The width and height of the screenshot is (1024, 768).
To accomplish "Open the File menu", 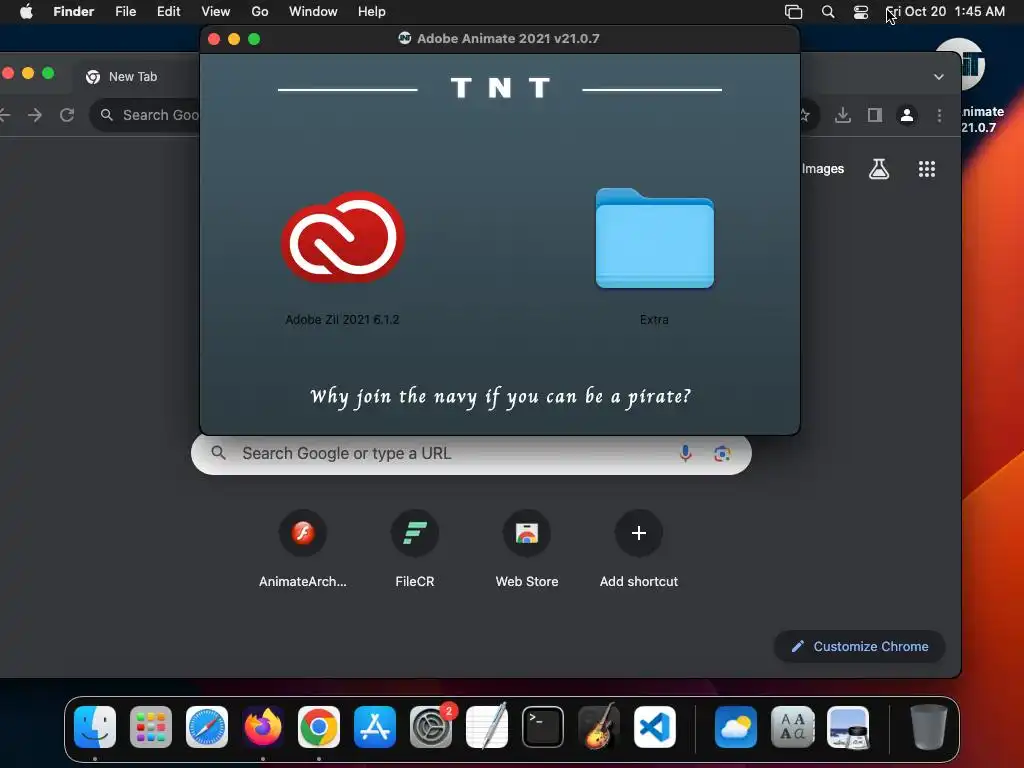I will pos(125,12).
